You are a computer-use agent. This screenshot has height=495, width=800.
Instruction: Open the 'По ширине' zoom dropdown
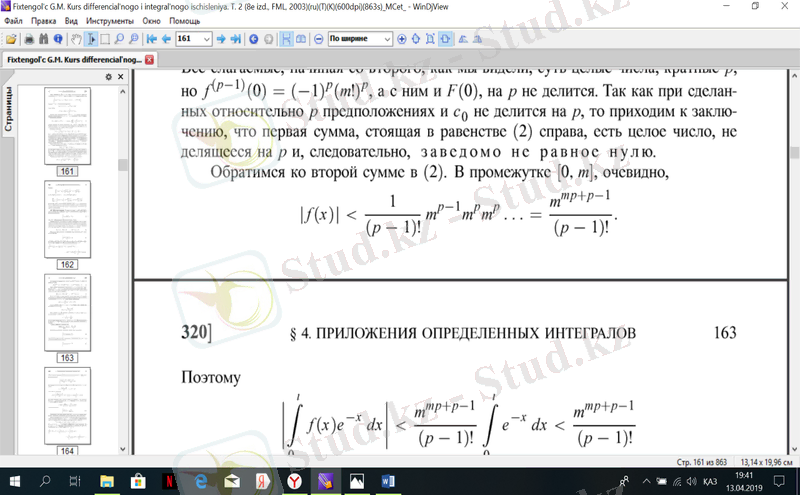pyautogui.click(x=387, y=39)
